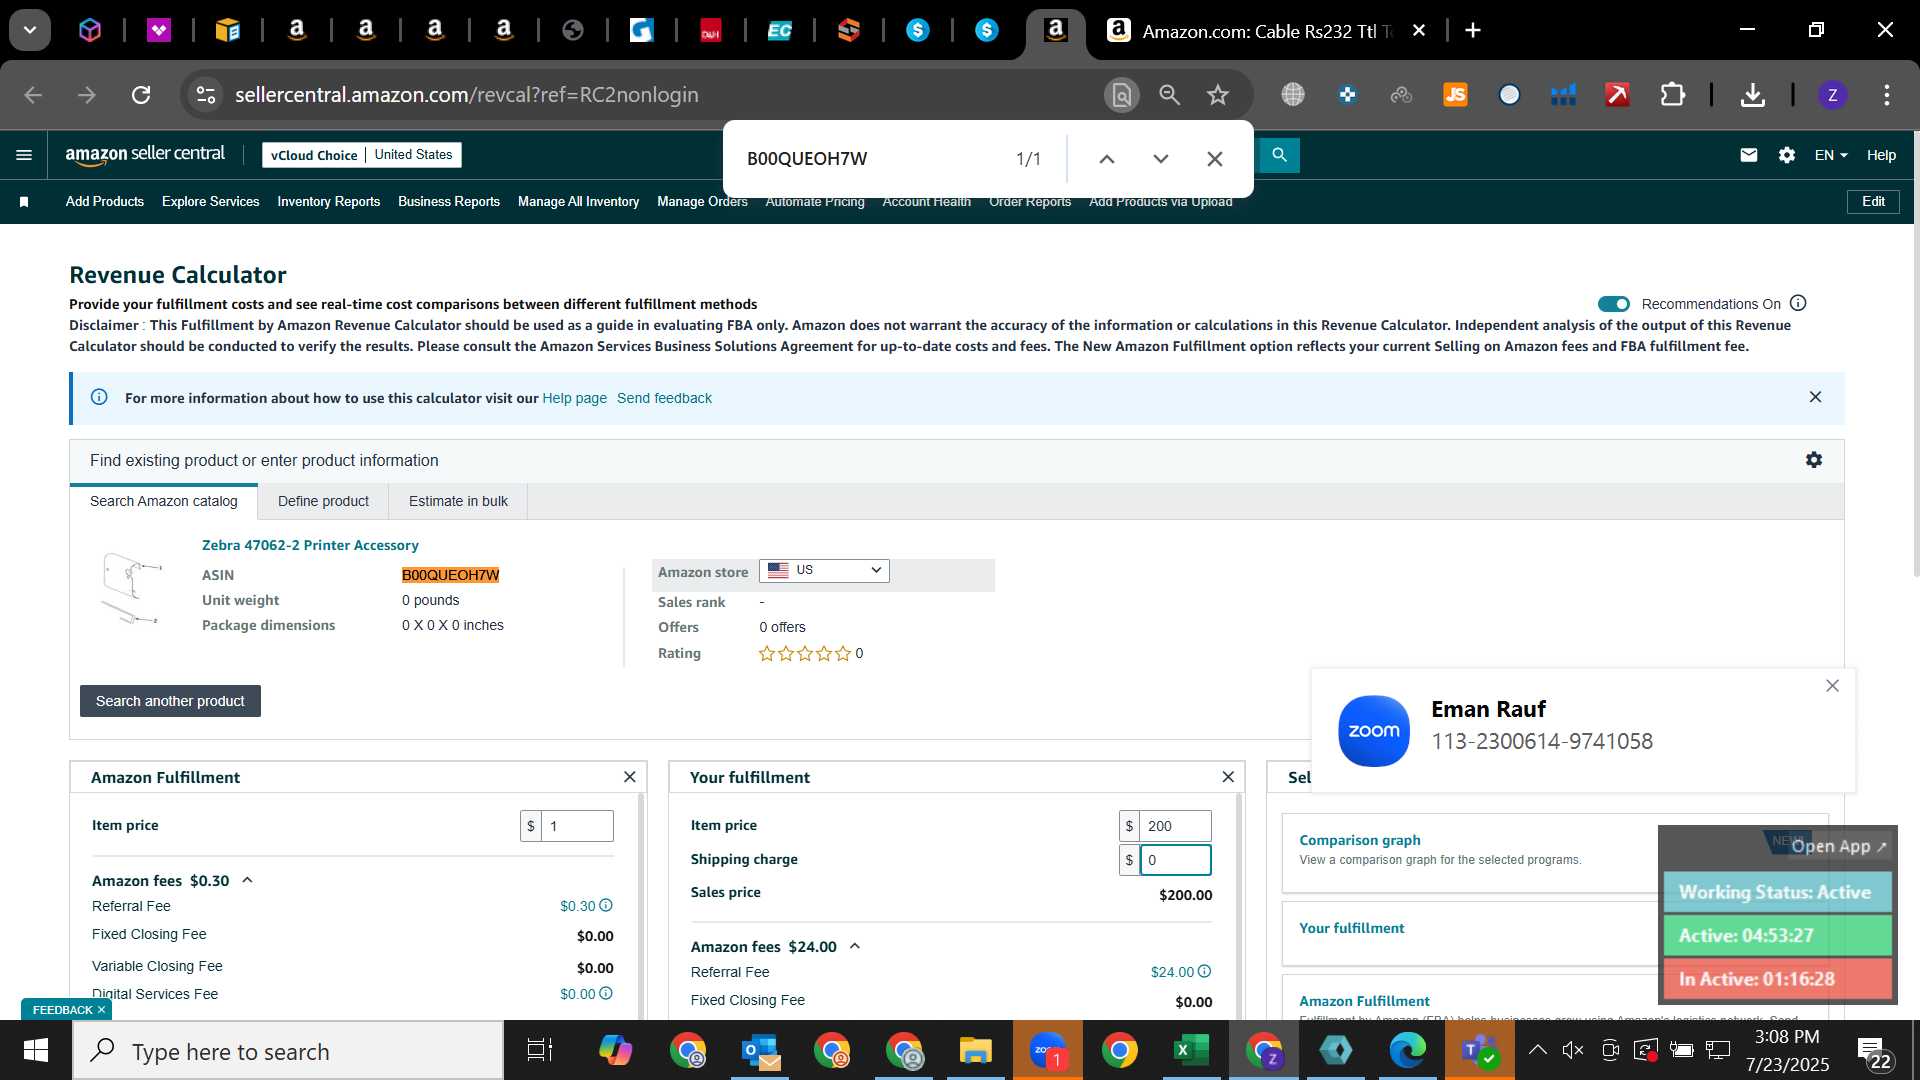
Task: Open Chrome extensions puzzle icon
Action: 1673,95
